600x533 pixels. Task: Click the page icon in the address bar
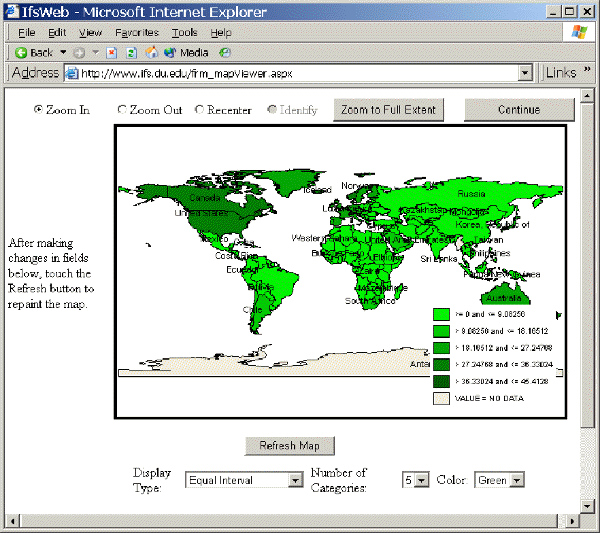(72, 73)
